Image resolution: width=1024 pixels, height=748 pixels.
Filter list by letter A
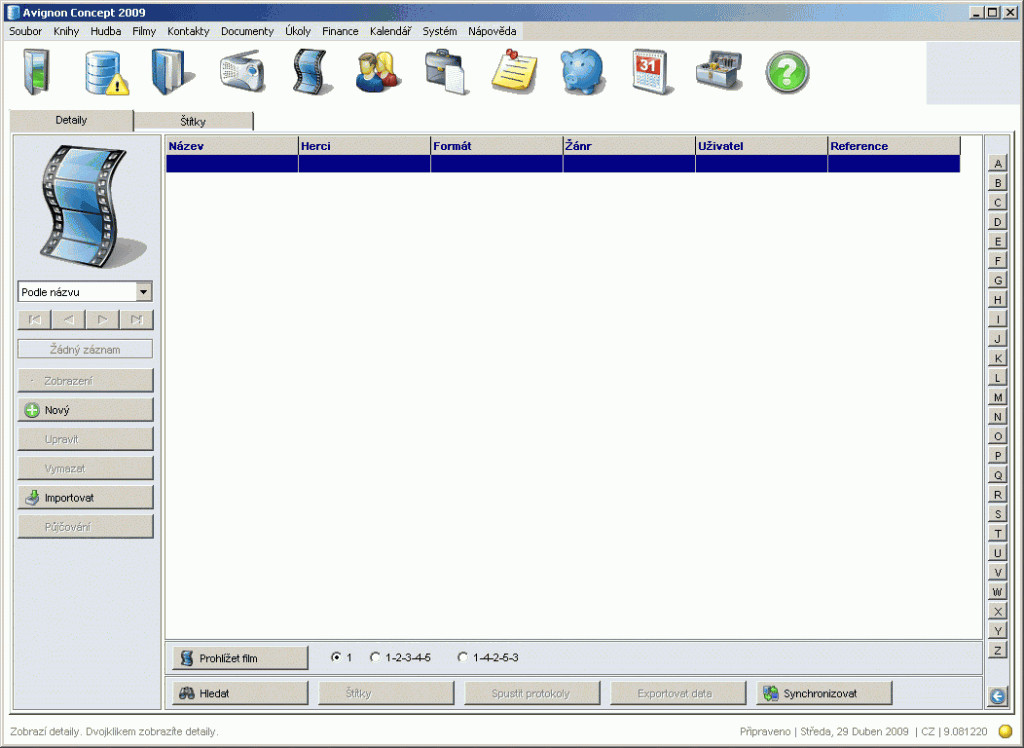click(997, 163)
